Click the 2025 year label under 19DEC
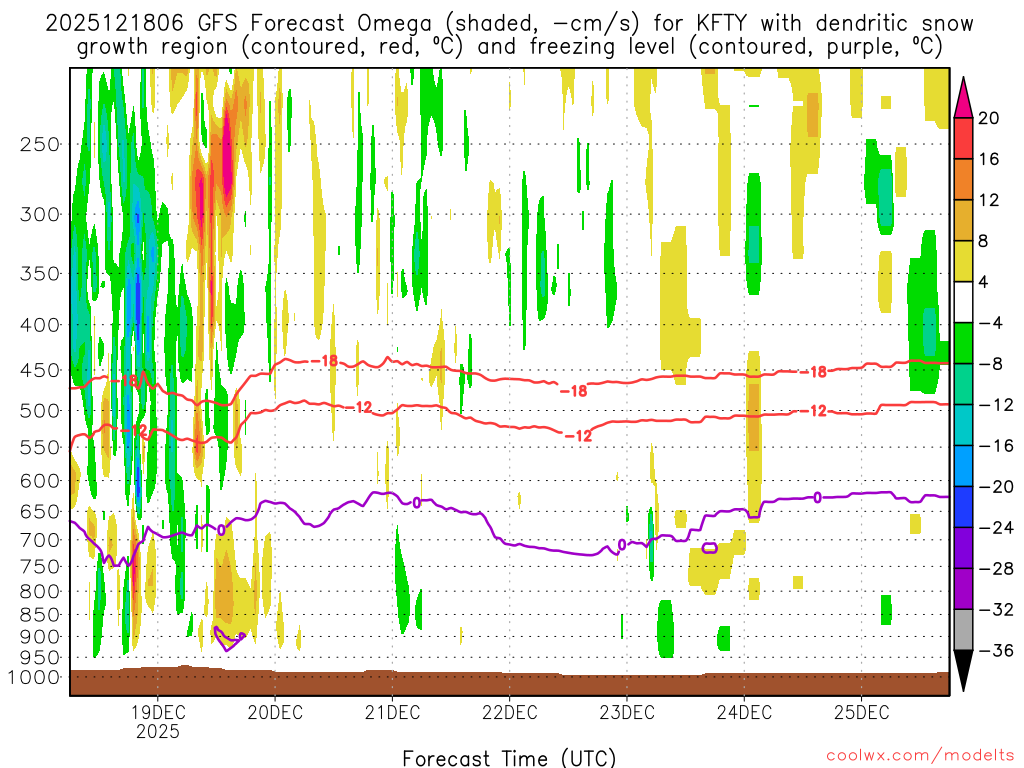1024x768 pixels. pyautogui.click(x=157, y=731)
